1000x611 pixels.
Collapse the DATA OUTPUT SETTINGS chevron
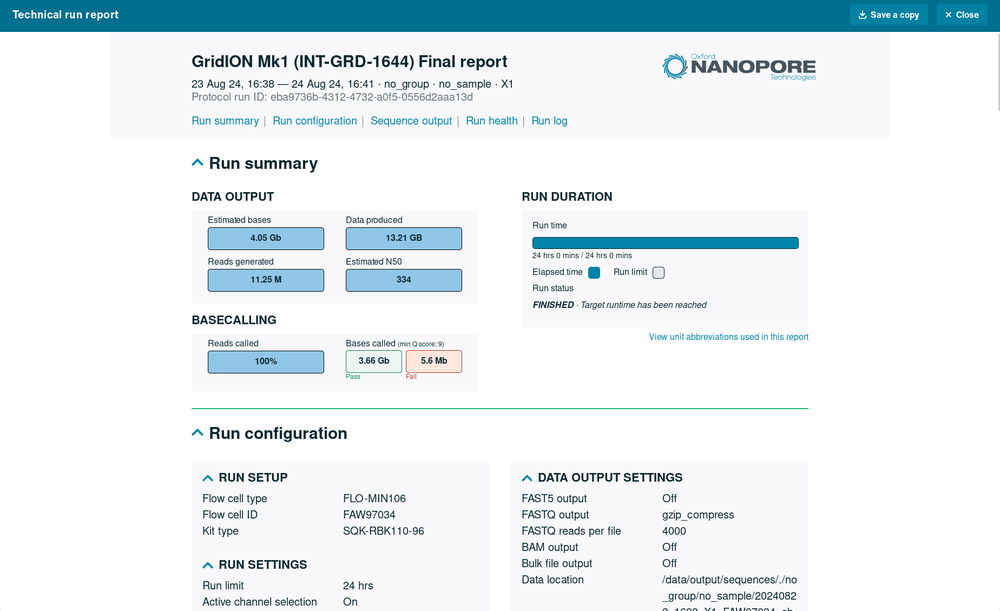[527, 478]
